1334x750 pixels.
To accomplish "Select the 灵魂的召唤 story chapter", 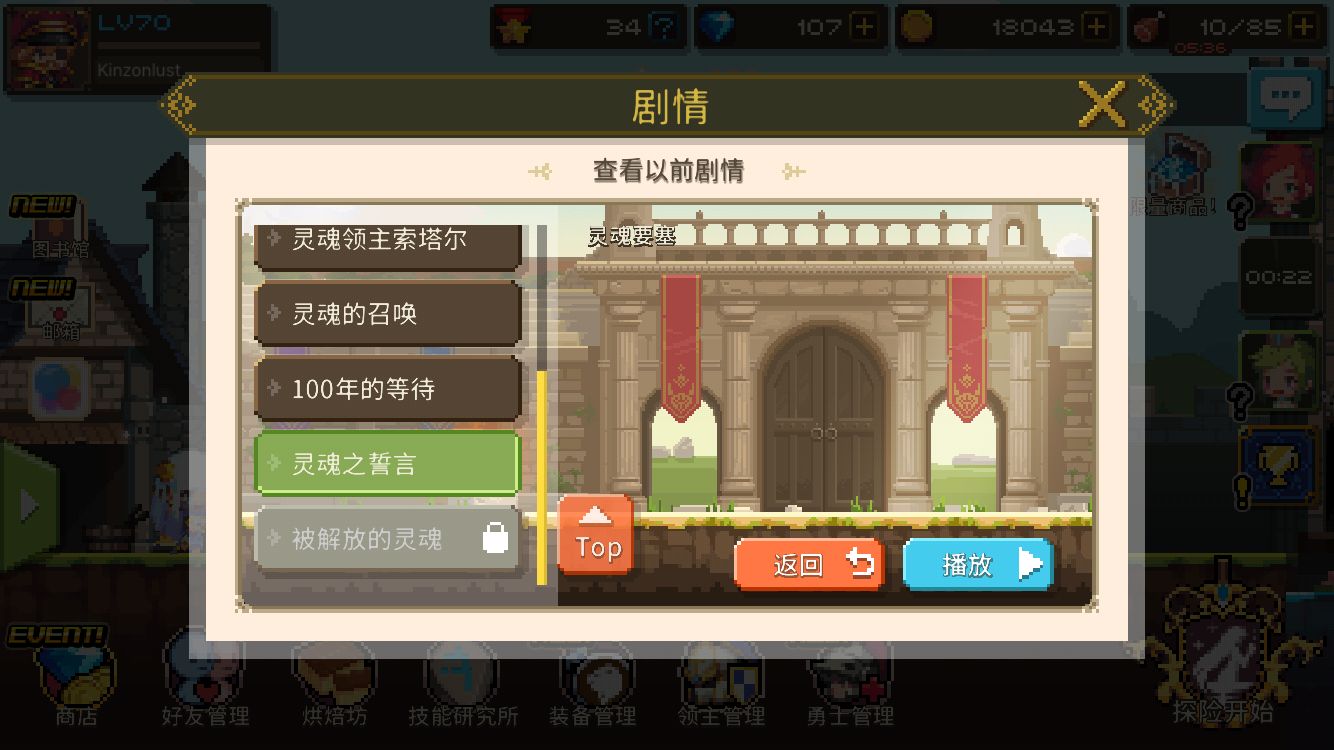I will [x=388, y=314].
